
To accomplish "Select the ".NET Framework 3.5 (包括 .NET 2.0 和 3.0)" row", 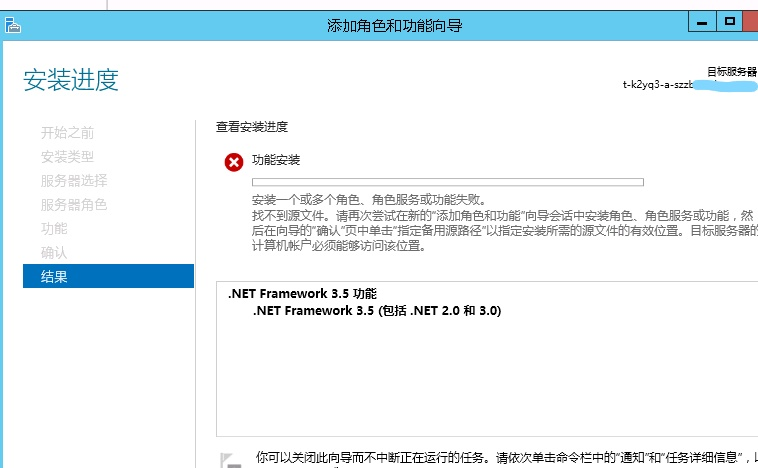I will pyautogui.click(x=377, y=311).
